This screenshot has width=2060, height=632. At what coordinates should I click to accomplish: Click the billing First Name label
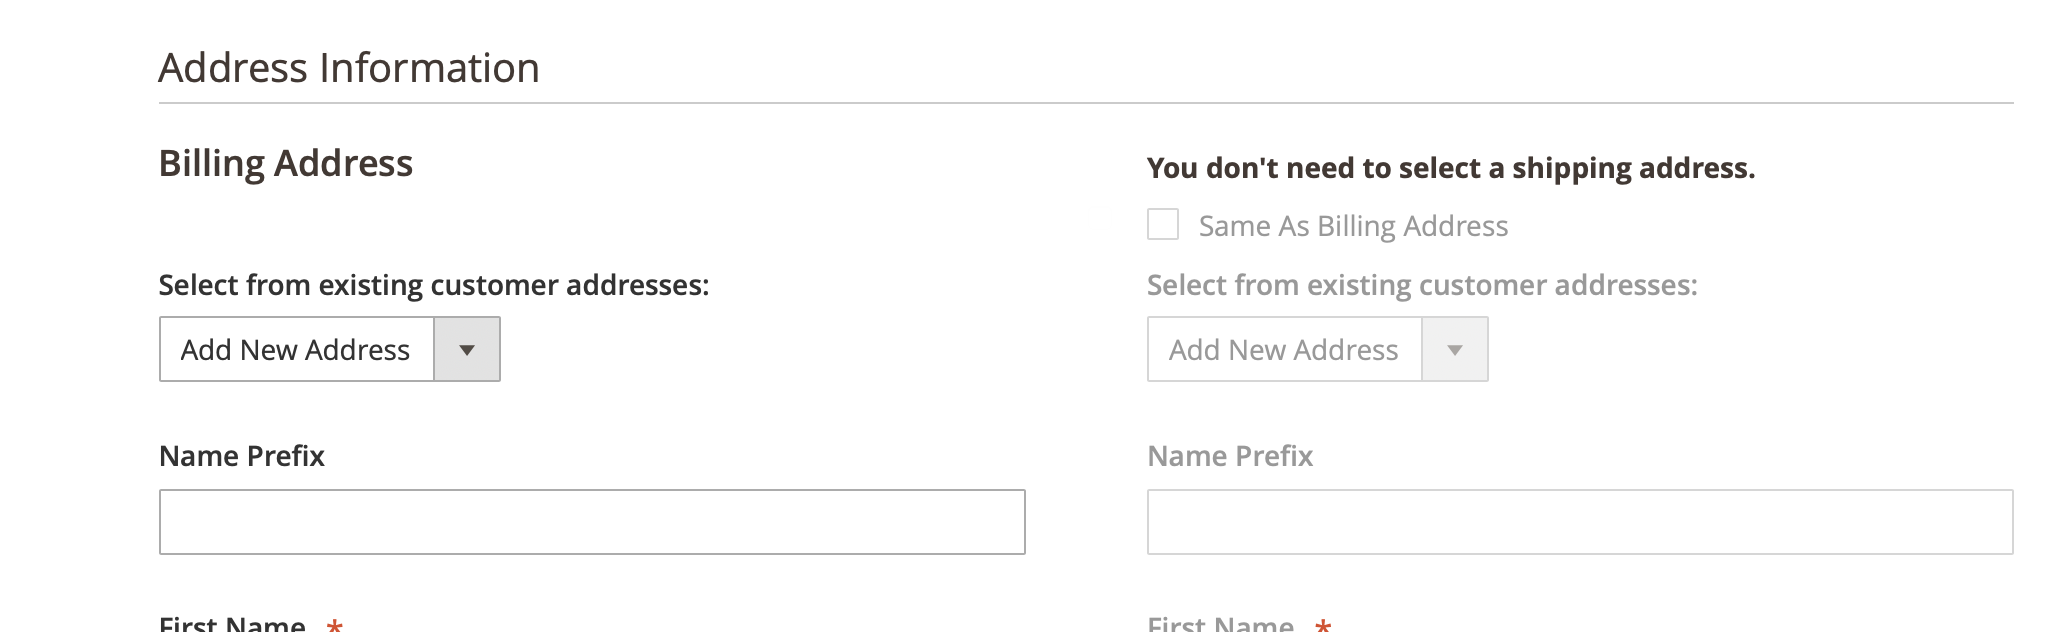[232, 624]
